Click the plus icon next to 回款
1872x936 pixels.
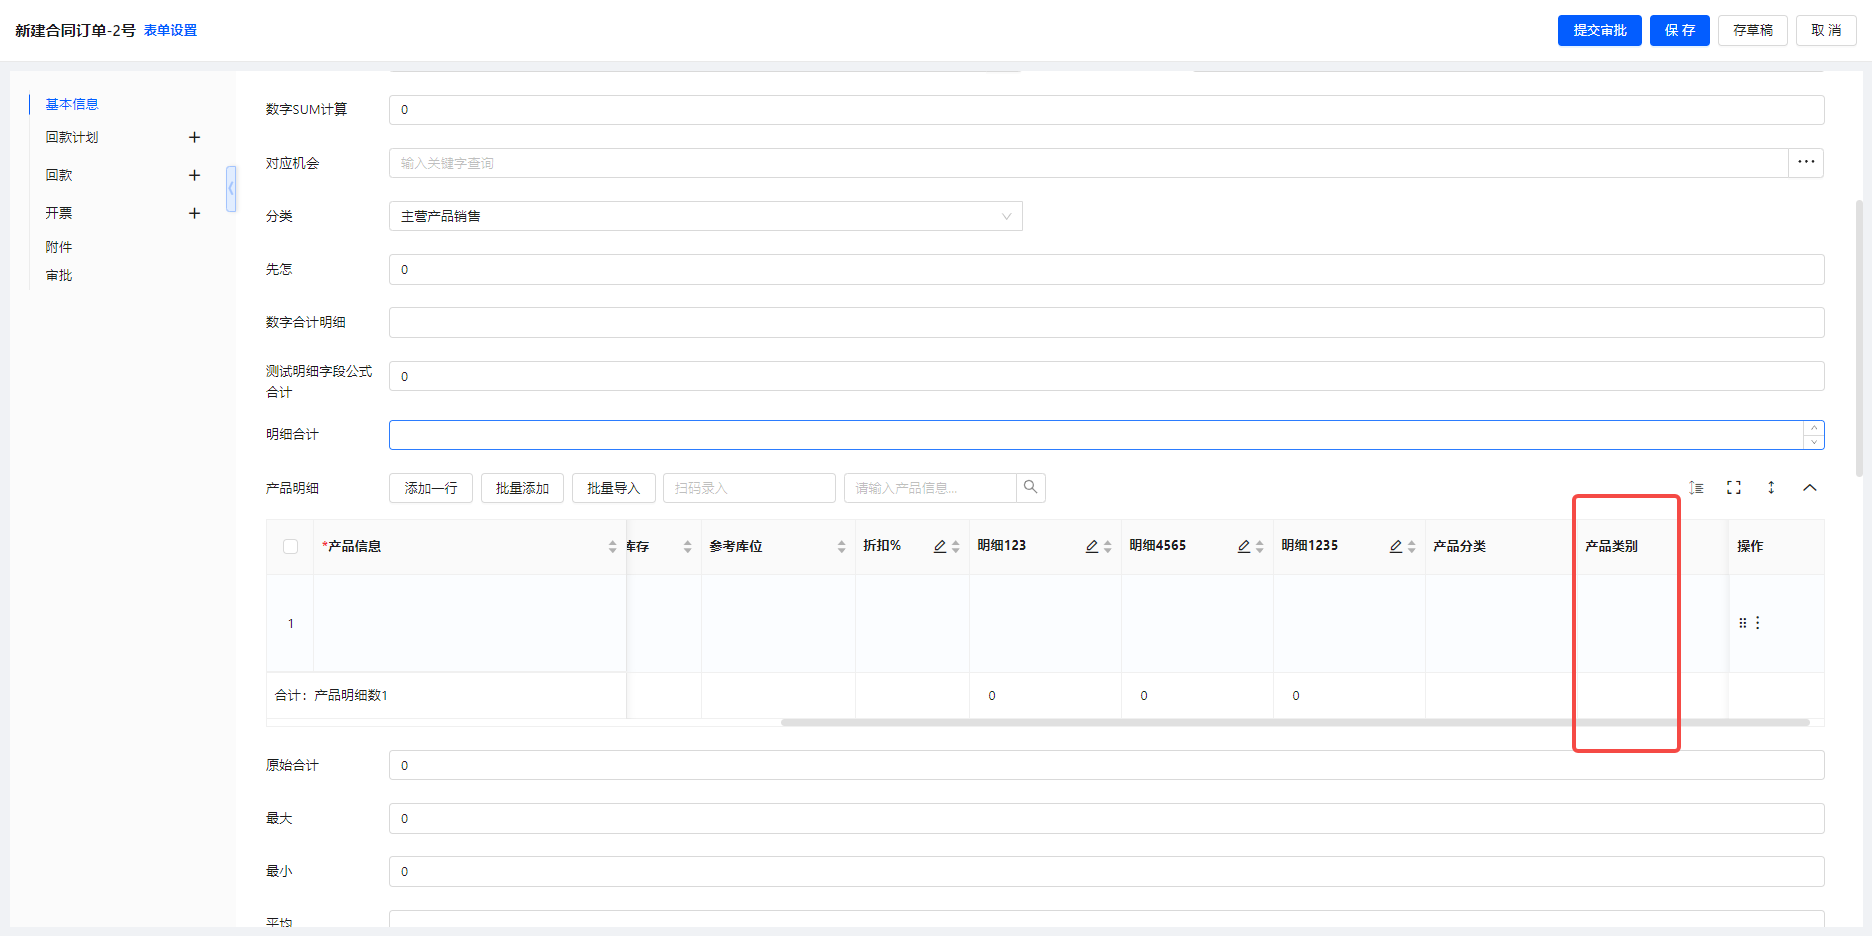[x=194, y=175]
